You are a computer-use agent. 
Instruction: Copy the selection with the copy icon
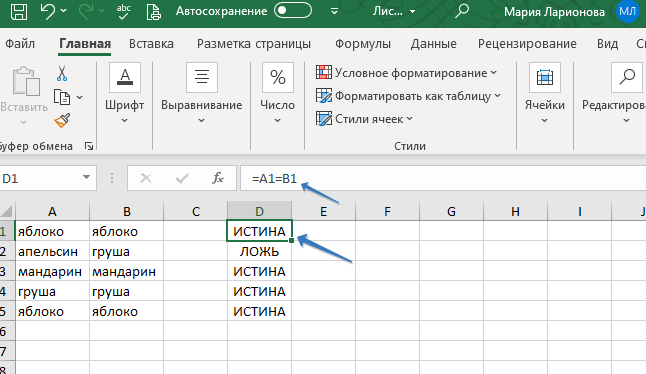click(62, 97)
